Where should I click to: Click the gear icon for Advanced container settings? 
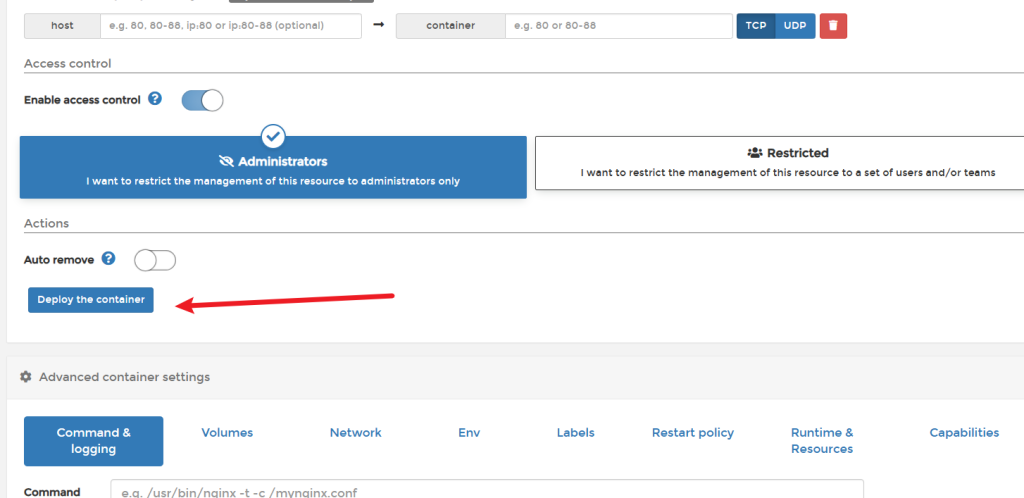[x=26, y=377]
